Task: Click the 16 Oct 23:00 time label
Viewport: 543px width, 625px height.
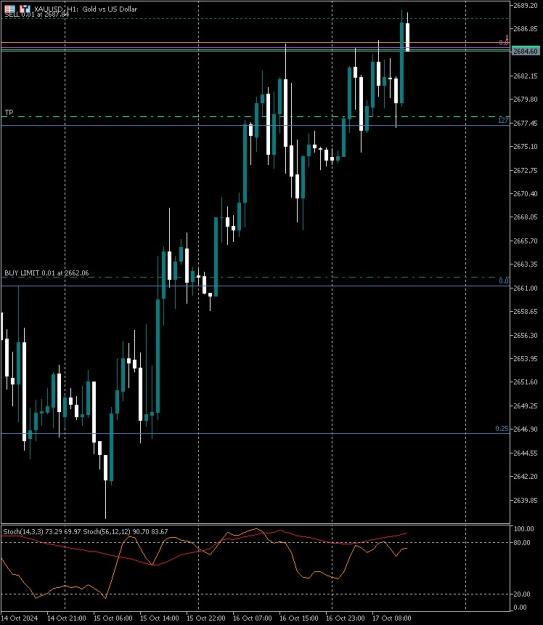Action: pyautogui.click(x=345, y=618)
